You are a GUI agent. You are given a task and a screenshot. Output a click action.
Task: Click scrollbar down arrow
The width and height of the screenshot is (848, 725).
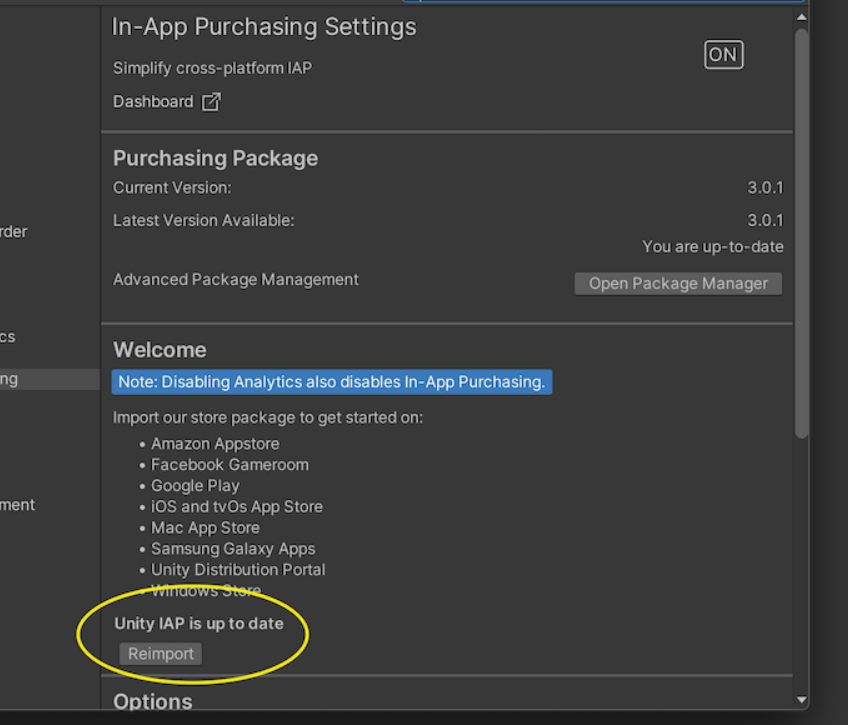(x=801, y=700)
